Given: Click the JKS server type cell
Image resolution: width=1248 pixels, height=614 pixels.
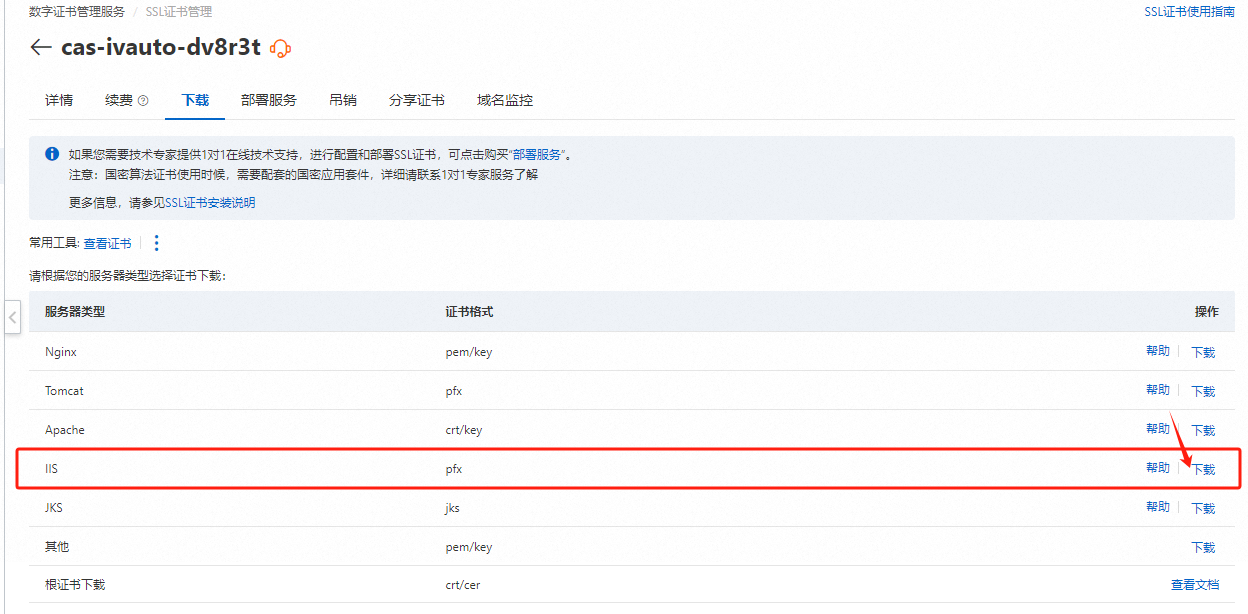Looking at the screenshot, I should click(x=54, y=508).
